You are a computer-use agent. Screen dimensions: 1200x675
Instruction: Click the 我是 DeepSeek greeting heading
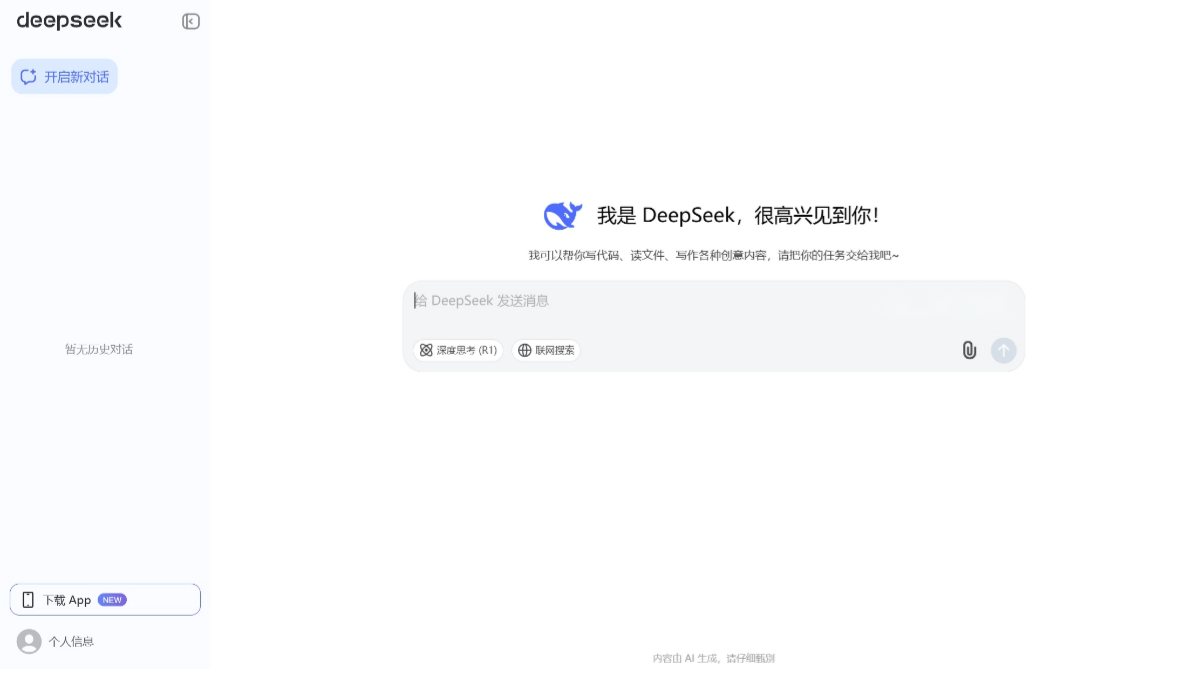coord(738,215)
